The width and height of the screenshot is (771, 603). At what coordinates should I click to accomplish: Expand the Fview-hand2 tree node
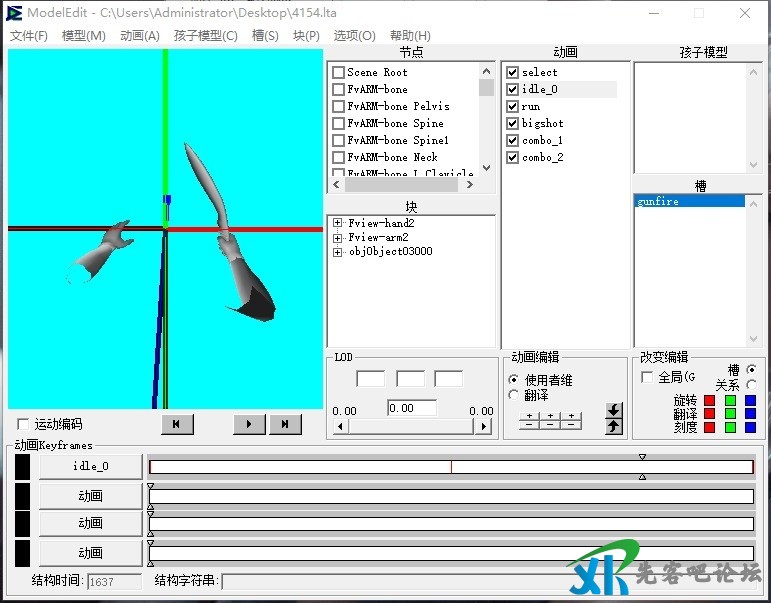tap(338, 224)
